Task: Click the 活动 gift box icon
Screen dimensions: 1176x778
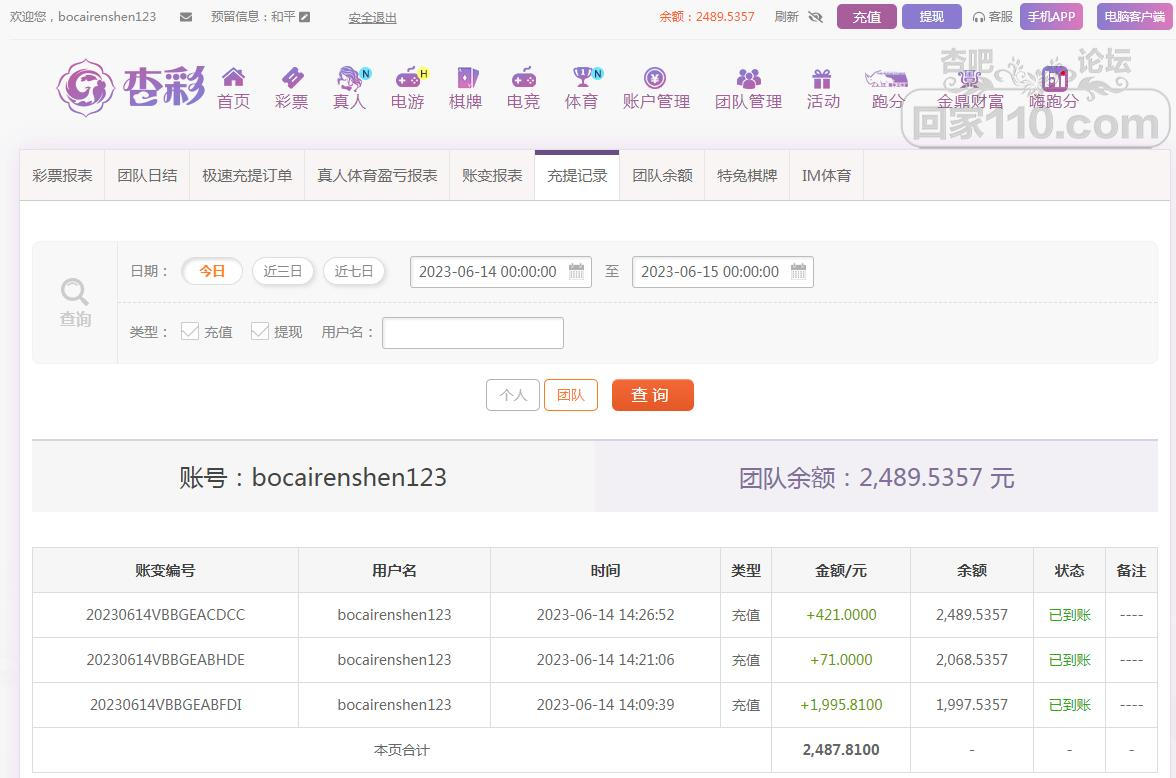Action: click(x=822, y=79)
